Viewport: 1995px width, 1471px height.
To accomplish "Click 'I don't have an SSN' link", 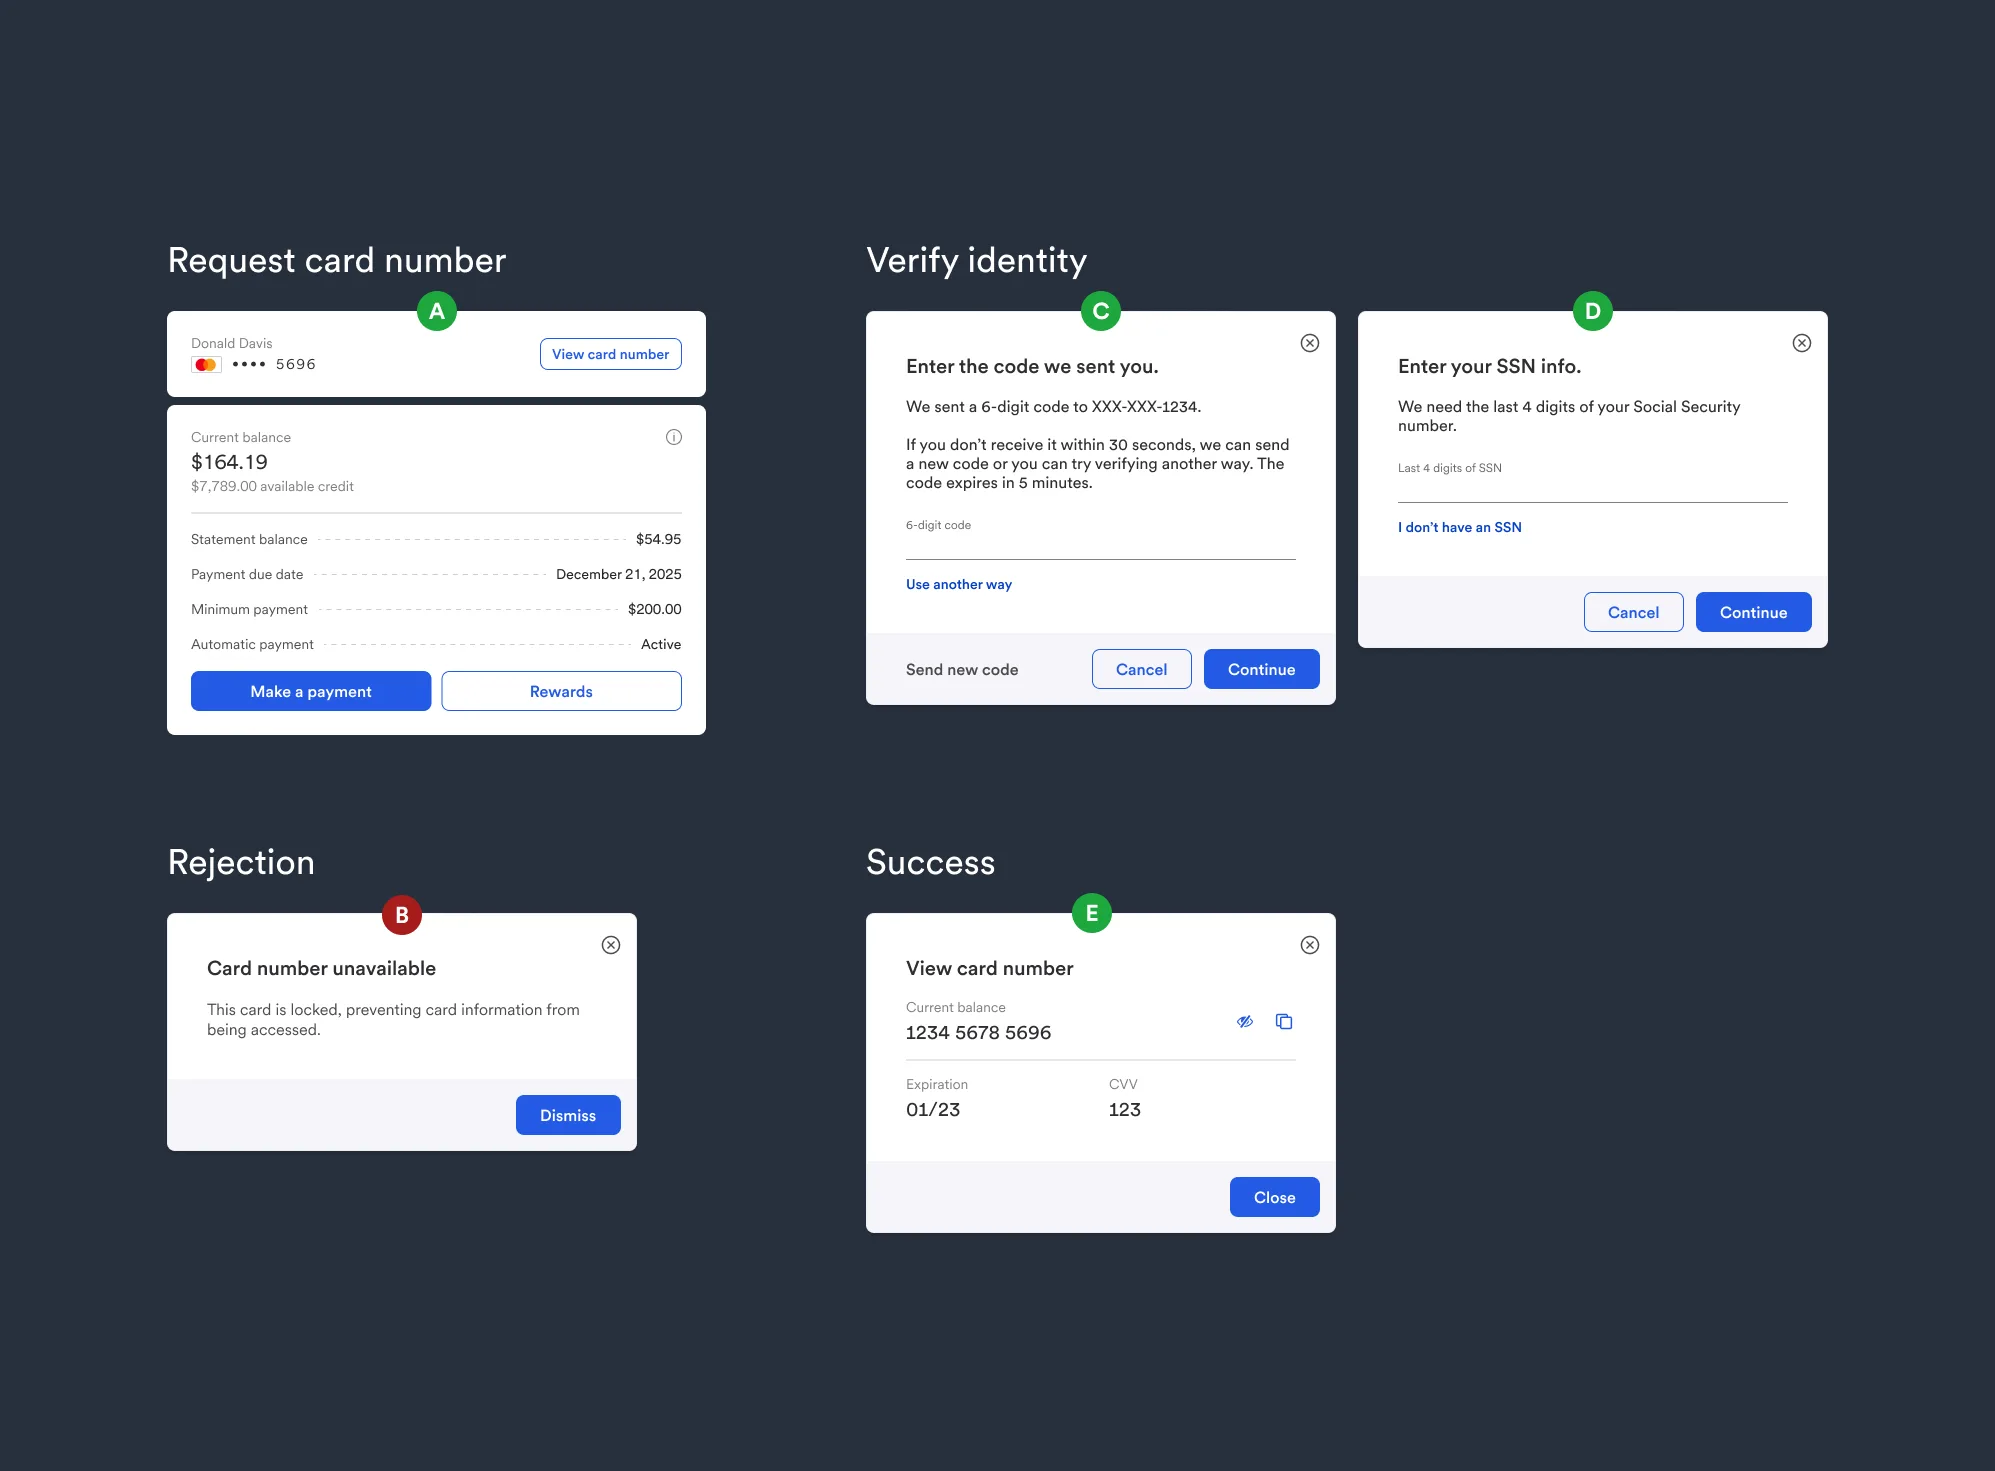I will [x=1459, y=527].
